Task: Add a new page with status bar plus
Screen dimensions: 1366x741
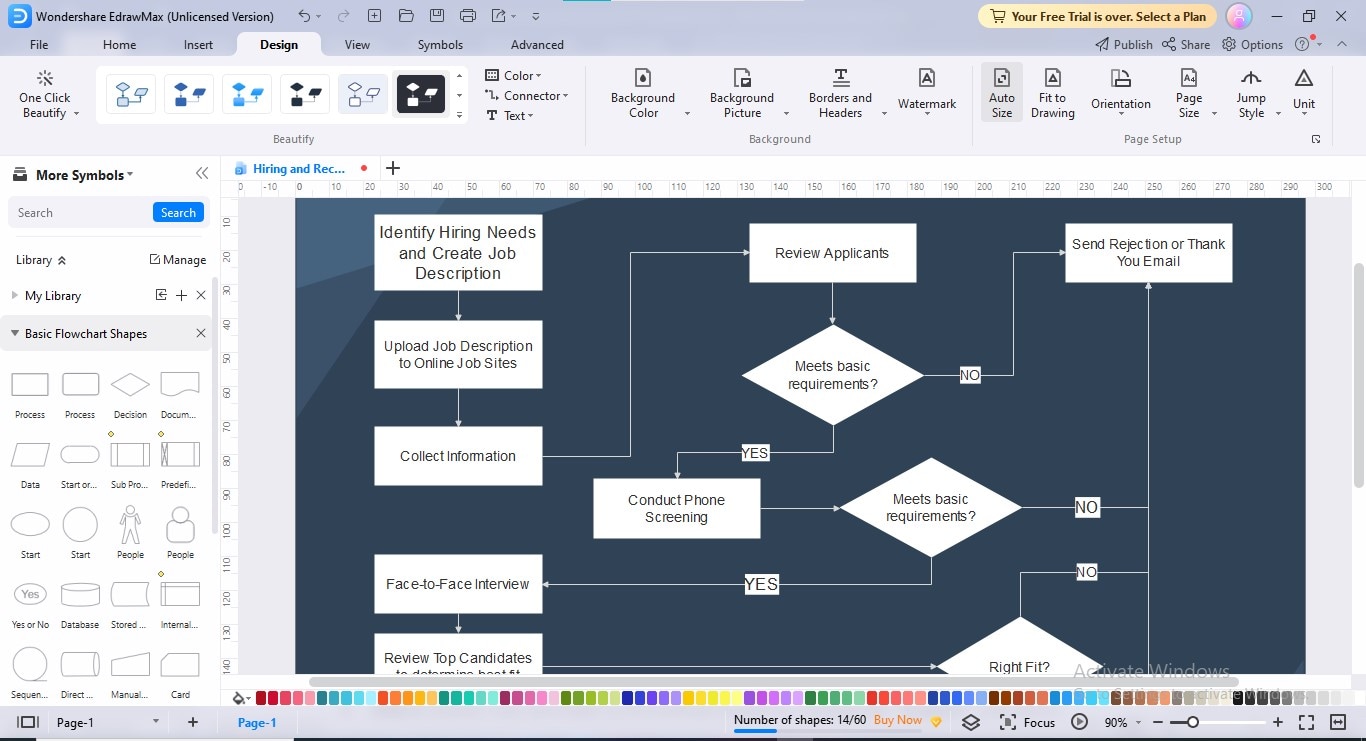Action: point(193,722)
